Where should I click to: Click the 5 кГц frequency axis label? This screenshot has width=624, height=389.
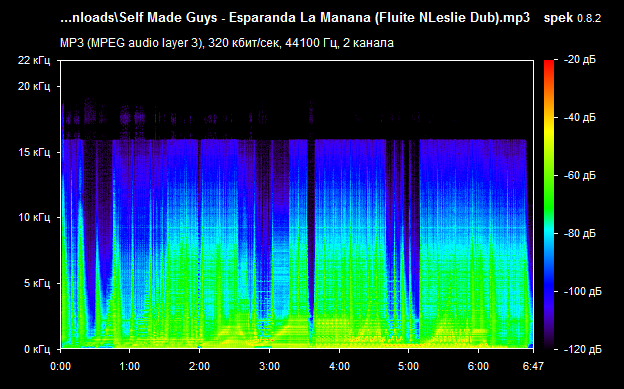pos(37,283)
